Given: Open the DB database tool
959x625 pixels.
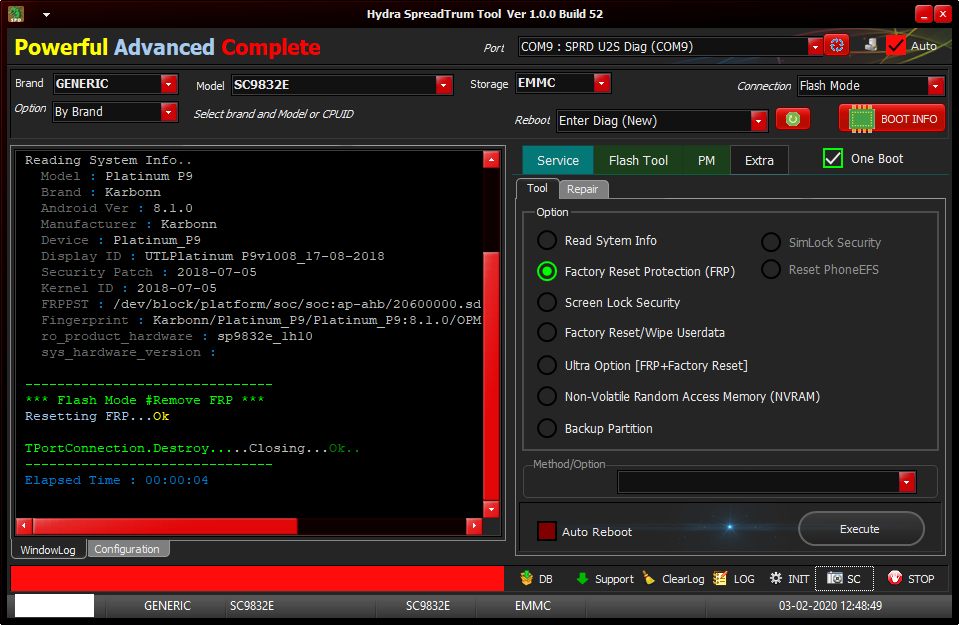Looking at the screenshot, I should 536,579.
